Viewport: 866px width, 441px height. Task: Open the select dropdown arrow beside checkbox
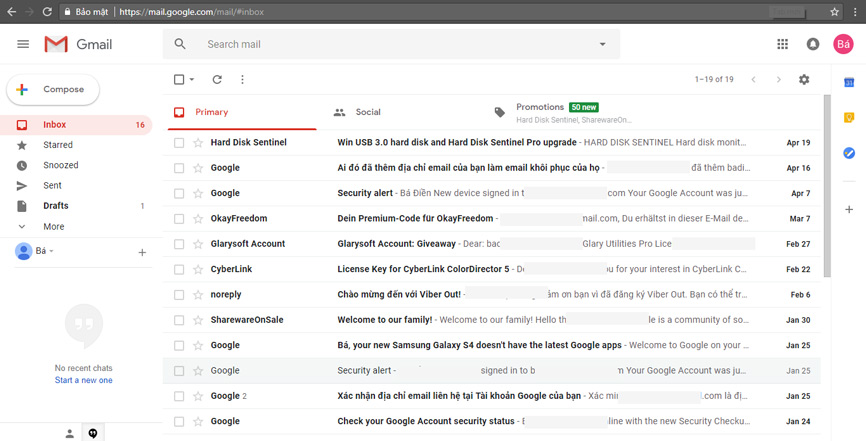(192, 80)
